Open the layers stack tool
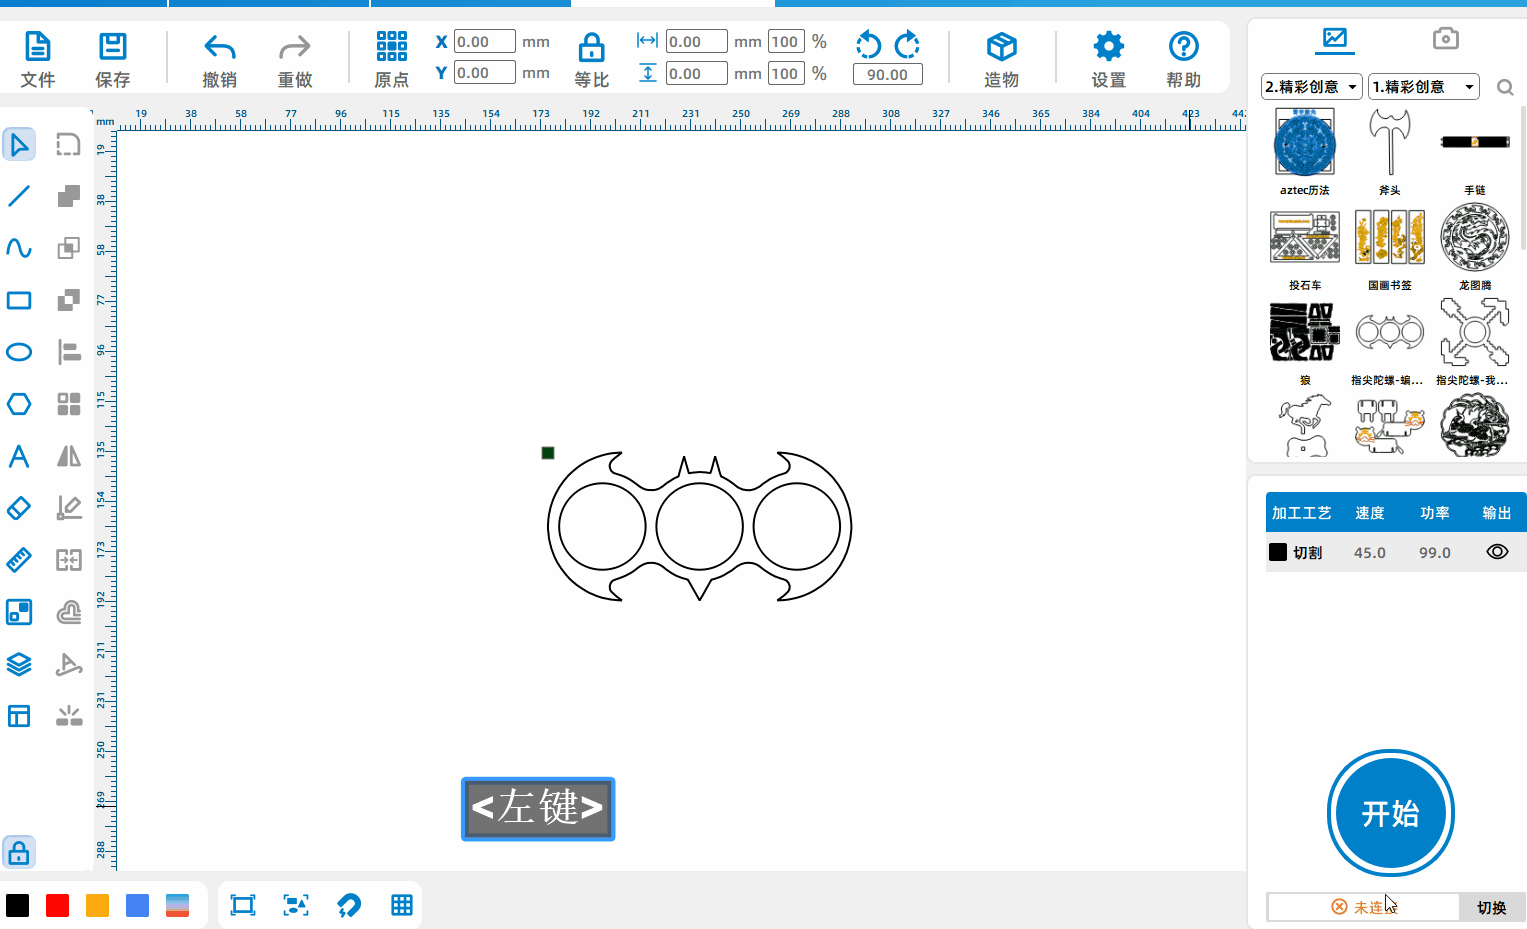 point(19,664)
